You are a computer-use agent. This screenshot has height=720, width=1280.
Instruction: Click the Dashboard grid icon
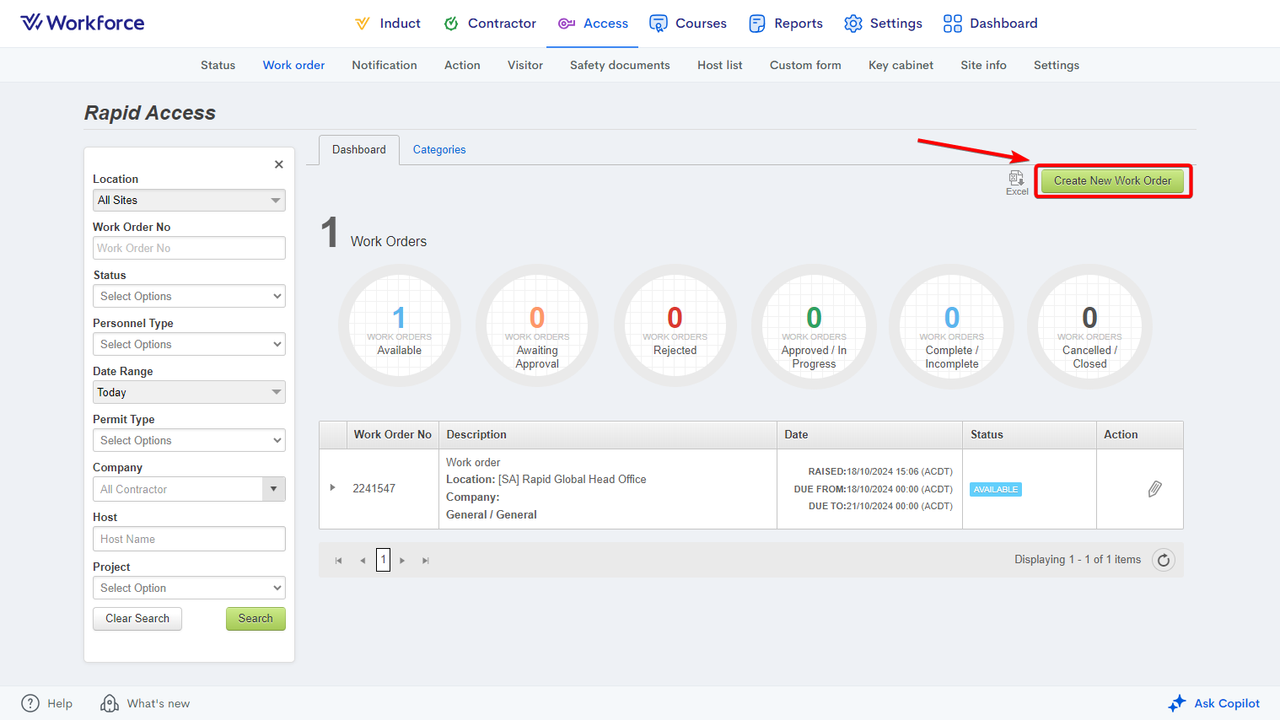pyautogui.click(x=953, y=23)
